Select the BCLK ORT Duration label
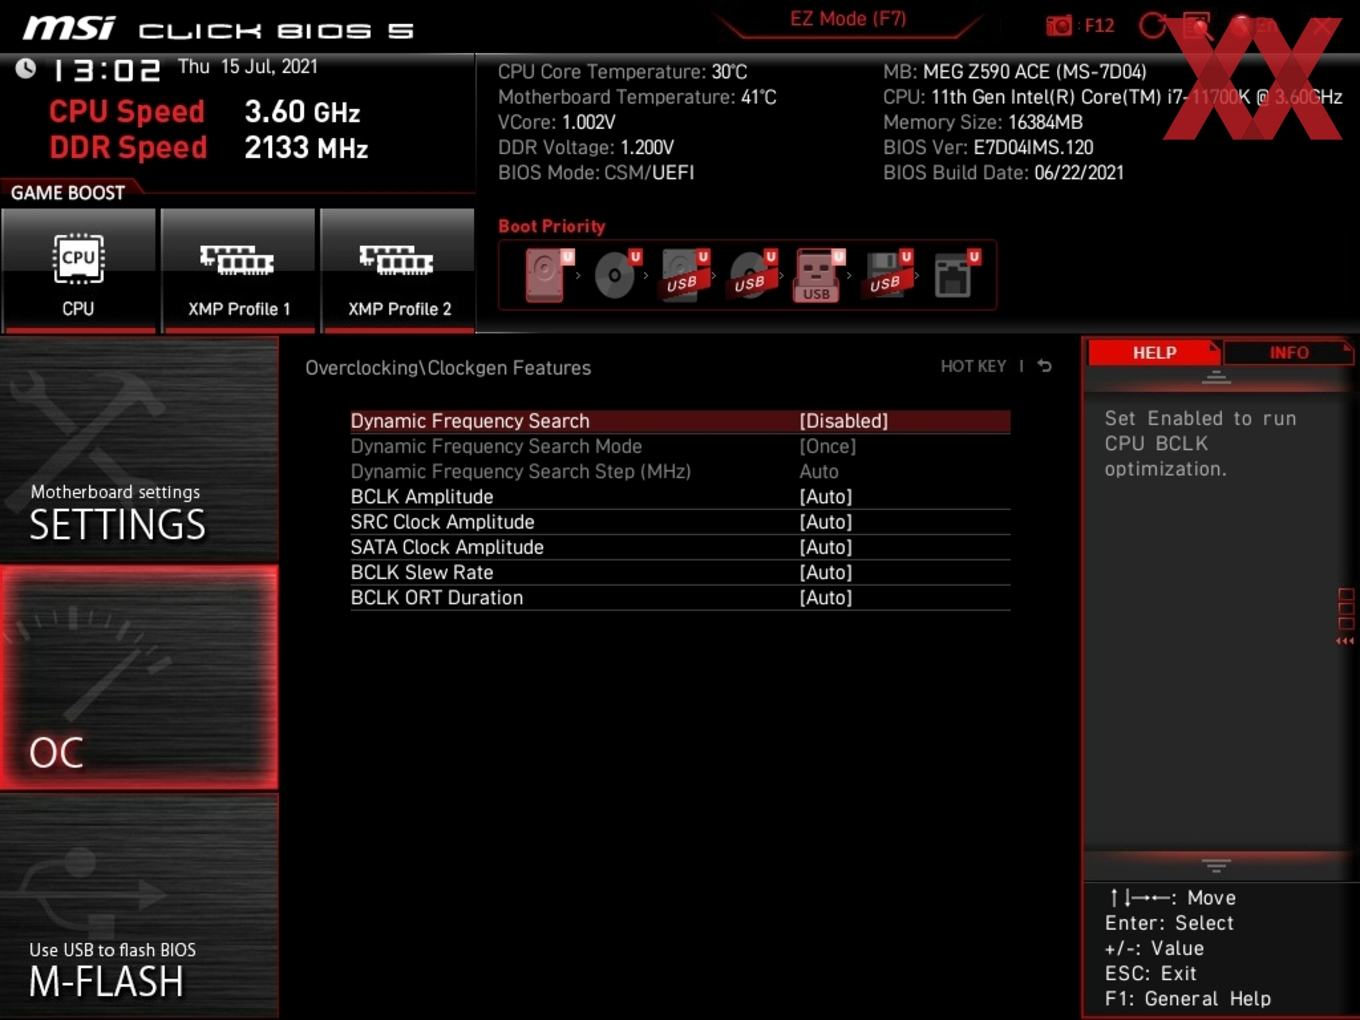The height and width of the screenshot is (1020, 1360). coord(437,598)
